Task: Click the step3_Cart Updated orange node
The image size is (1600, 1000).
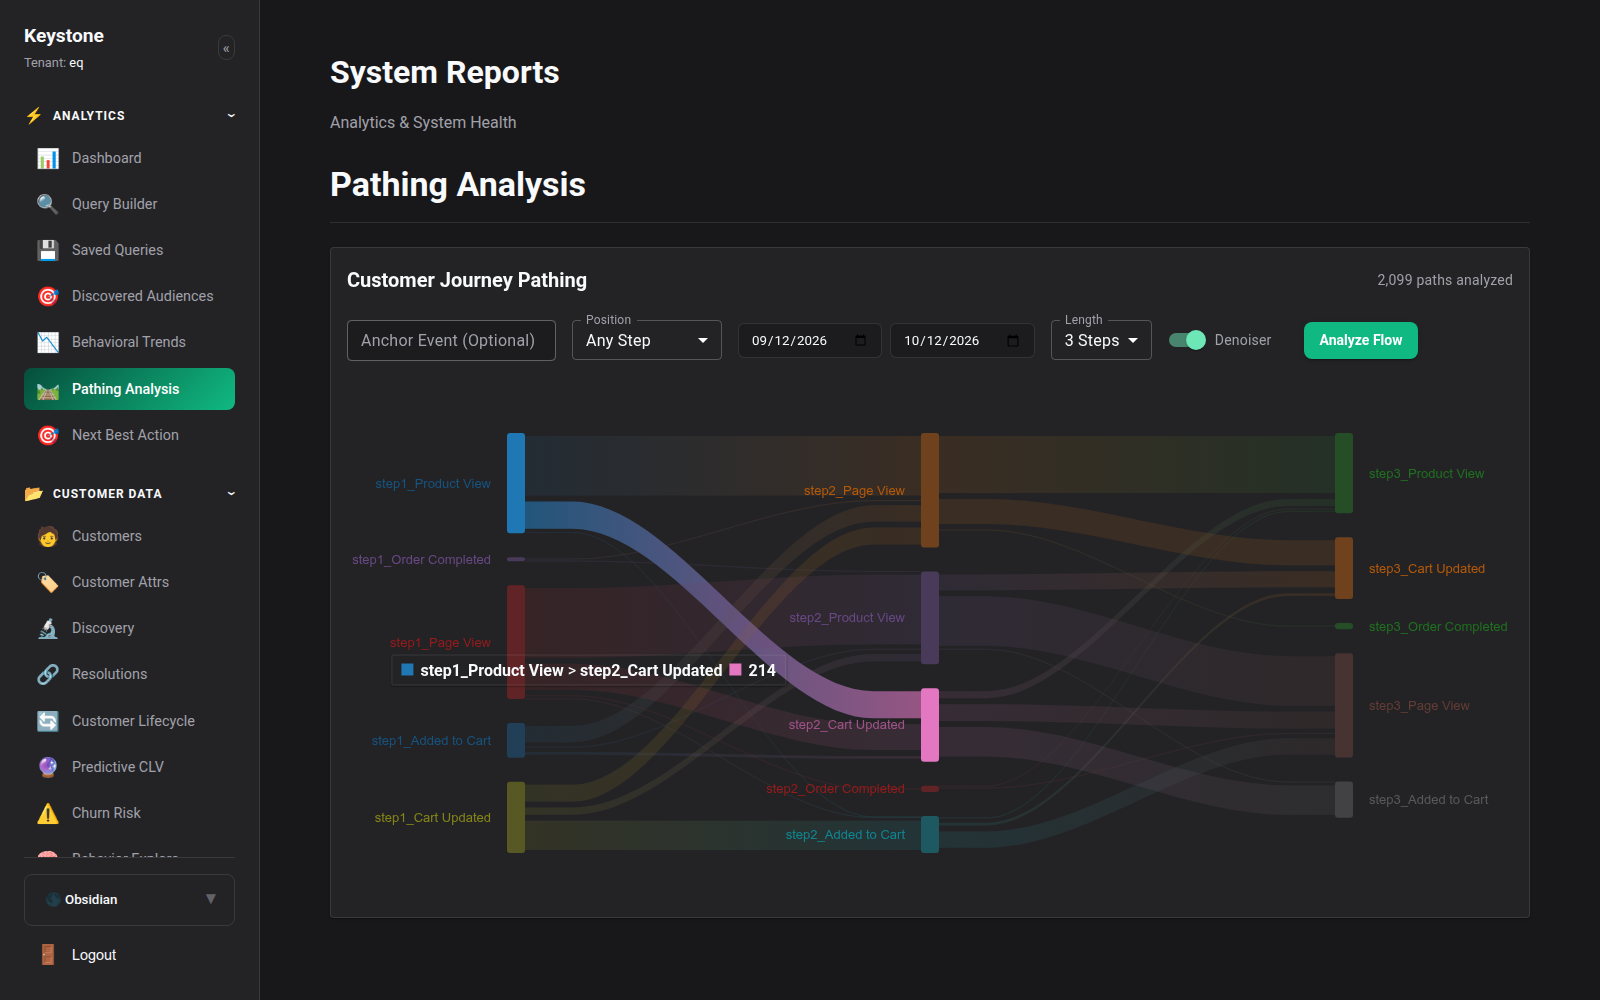Action: (1344, 568)
